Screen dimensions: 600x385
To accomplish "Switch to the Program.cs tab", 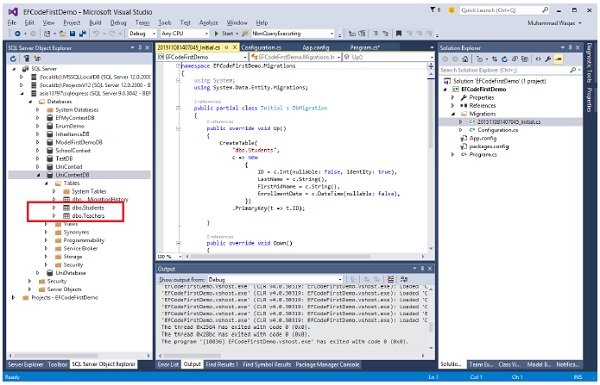I will (x=365, y=47).
